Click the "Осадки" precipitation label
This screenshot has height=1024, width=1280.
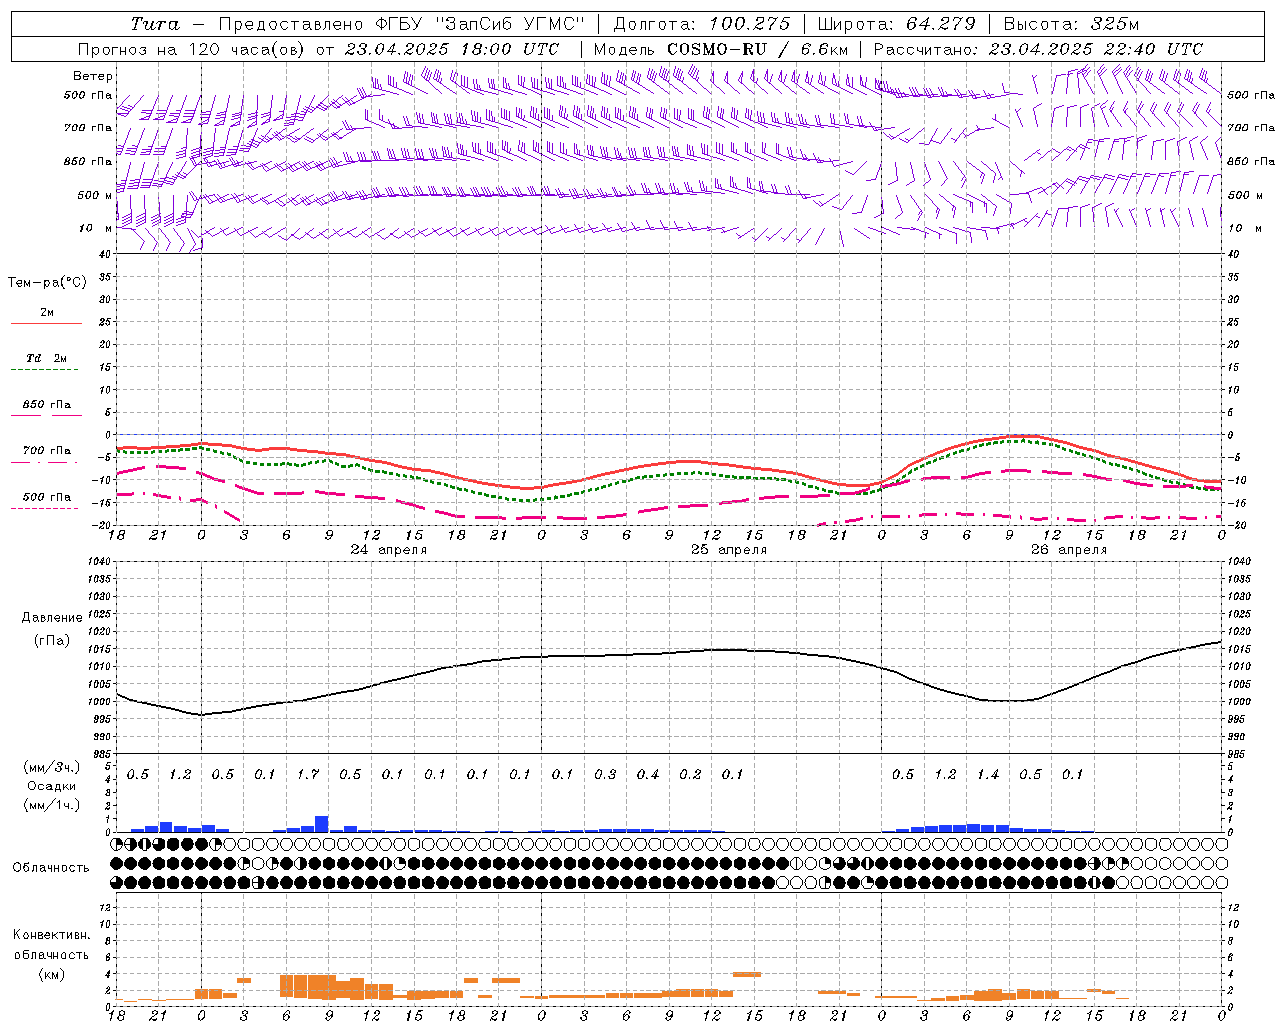pos(52,786)
